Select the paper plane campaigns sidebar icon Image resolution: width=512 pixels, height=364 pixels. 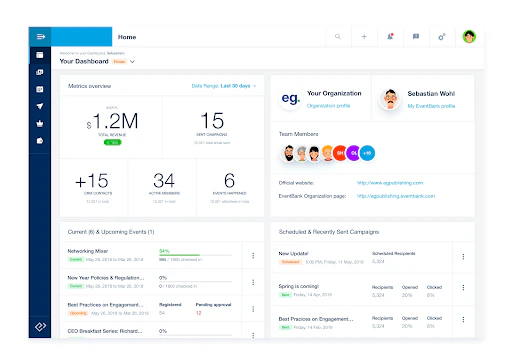pos(40,106)
